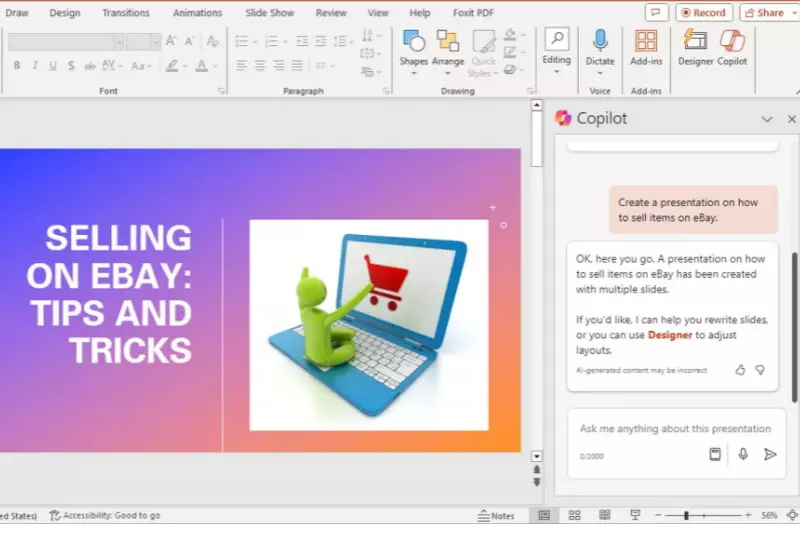The image size is (800, 533).
Task: Toggle italic formatting
Action: [35, 66]
